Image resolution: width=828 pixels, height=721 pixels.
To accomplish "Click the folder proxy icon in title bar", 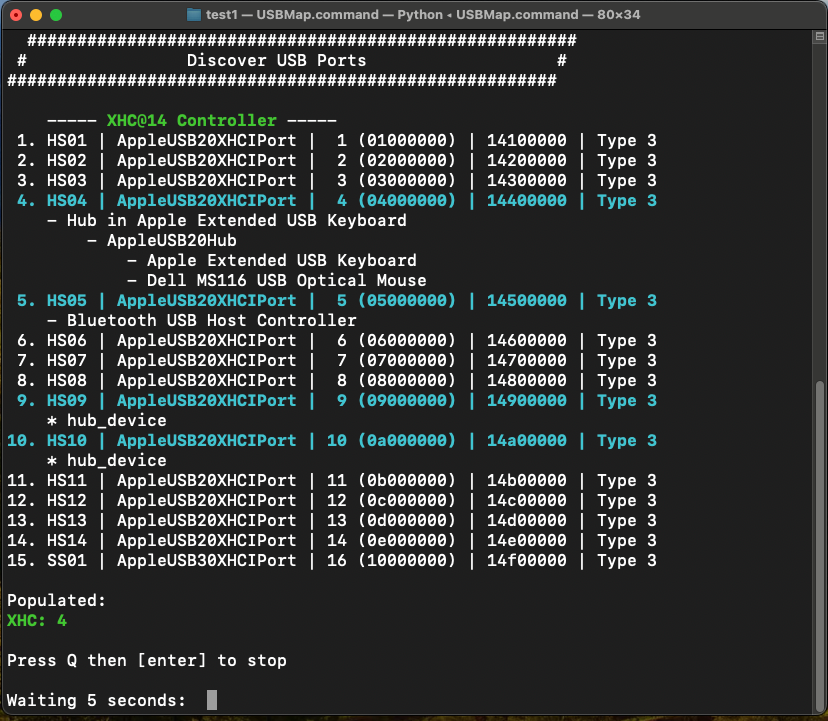I will [x=195, y=15].
